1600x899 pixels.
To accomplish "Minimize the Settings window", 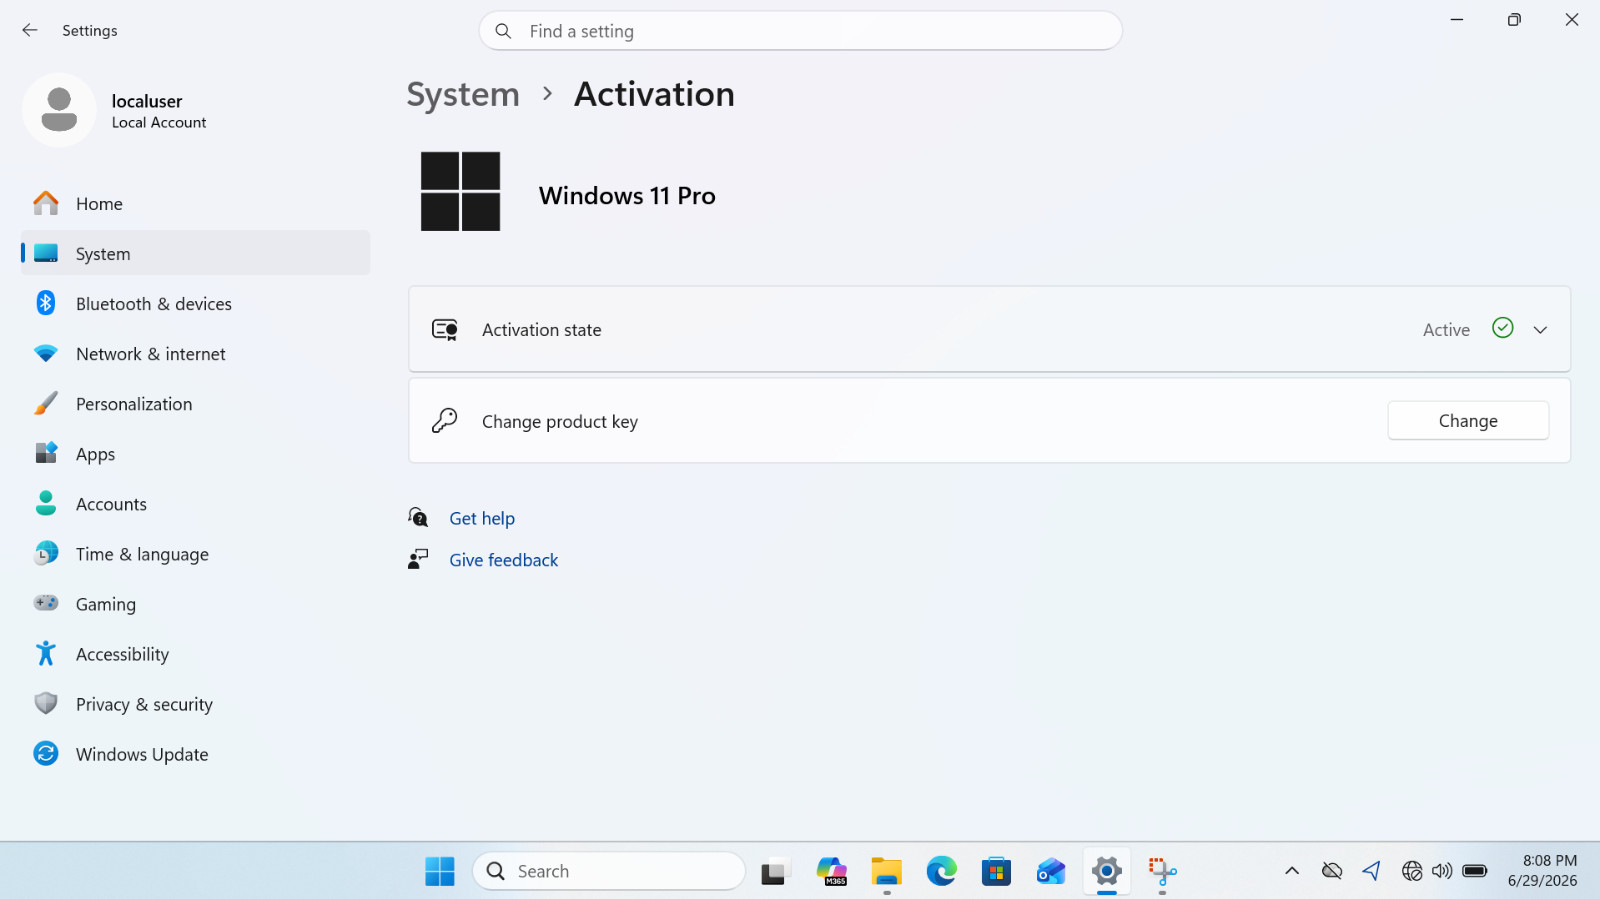I will [x=1457, y=20].
